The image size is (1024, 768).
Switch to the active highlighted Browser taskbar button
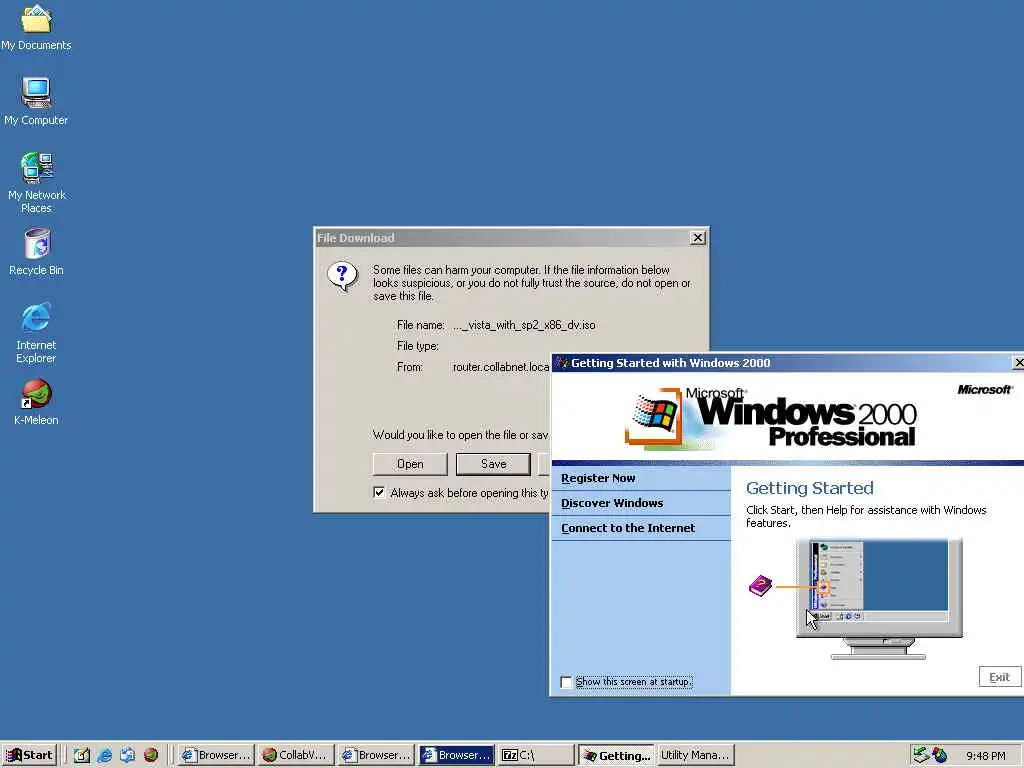pos(456,755)
